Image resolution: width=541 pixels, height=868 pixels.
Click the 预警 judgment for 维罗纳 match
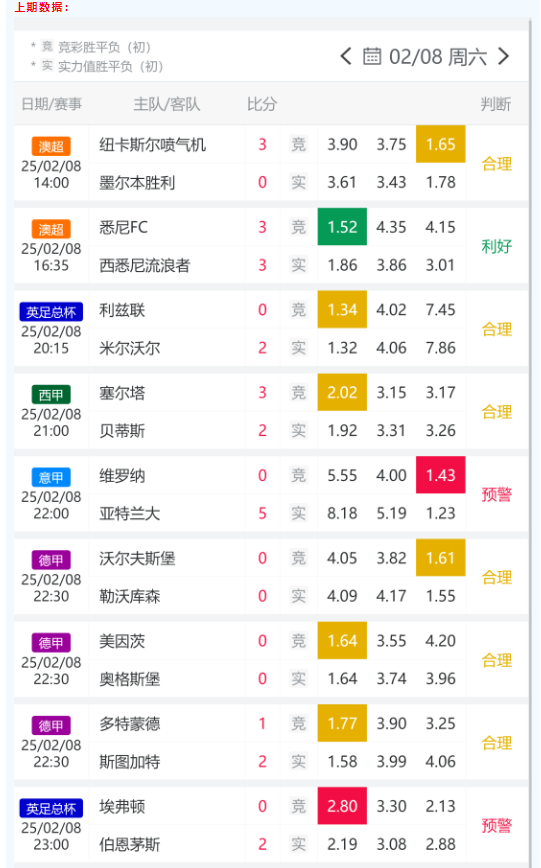tap(497, 494)
